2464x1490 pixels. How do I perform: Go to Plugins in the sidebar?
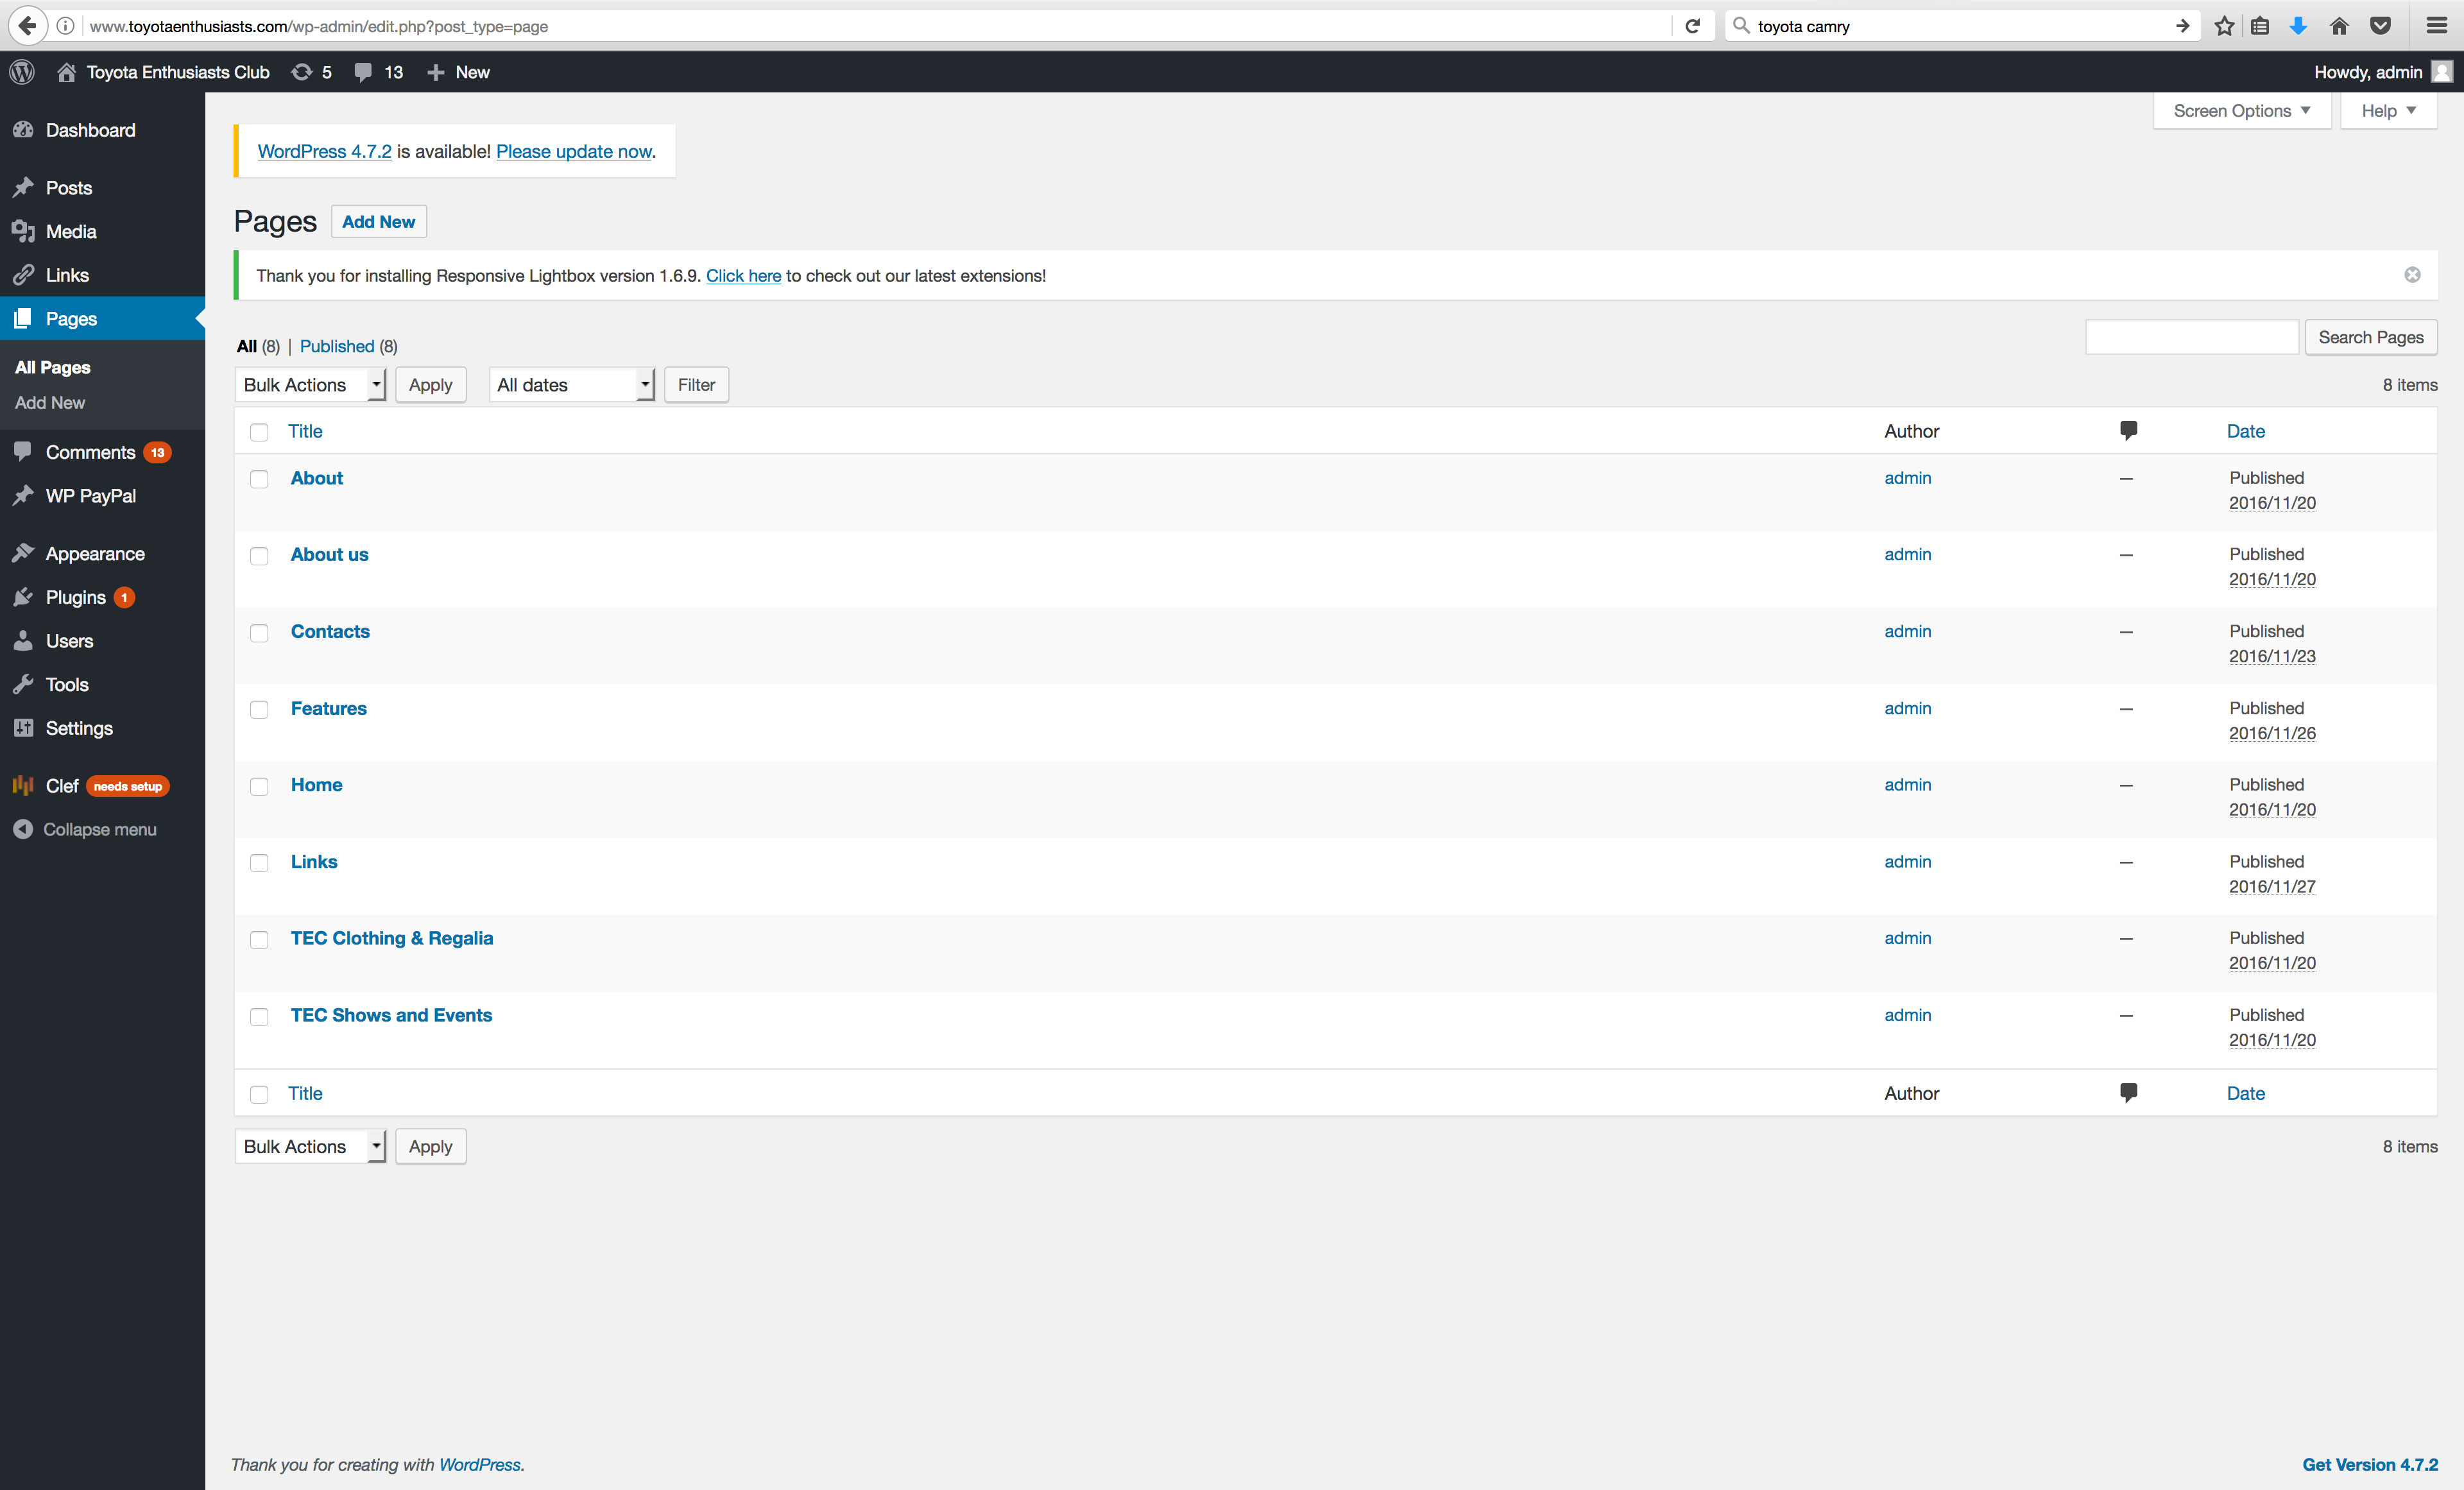click(x=75, y=597)
